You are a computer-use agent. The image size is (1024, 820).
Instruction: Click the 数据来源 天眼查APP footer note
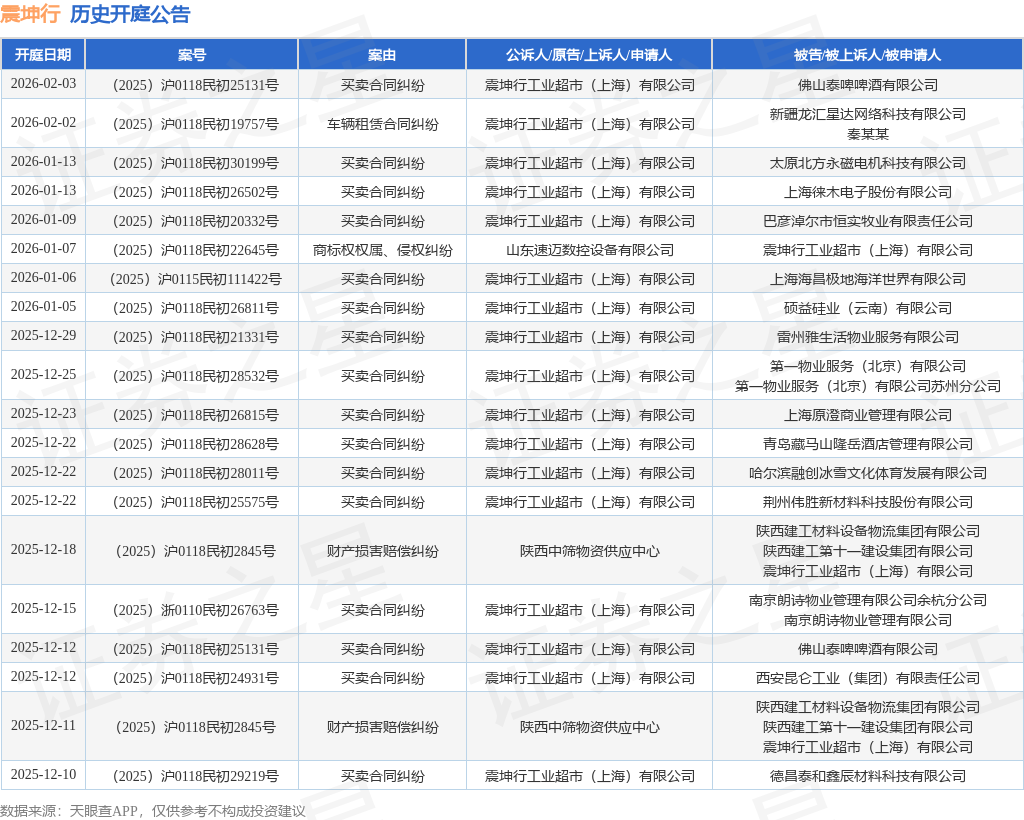[153, 811]
